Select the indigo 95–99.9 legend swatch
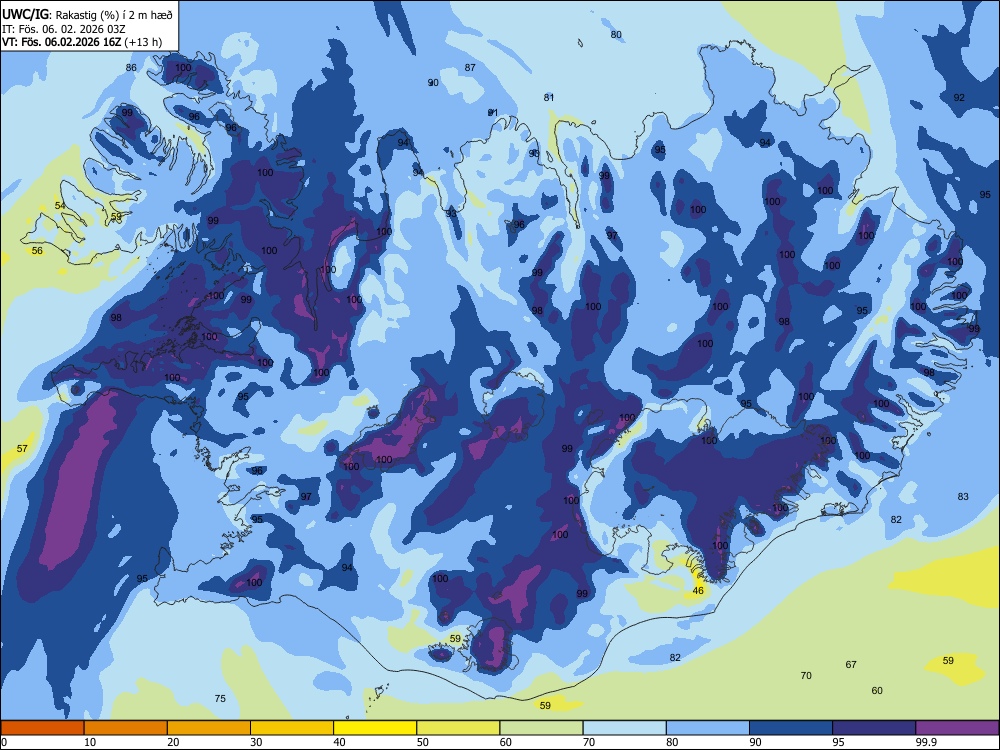The width and height of the screenshot is (1000, 750). coord(874,728)
